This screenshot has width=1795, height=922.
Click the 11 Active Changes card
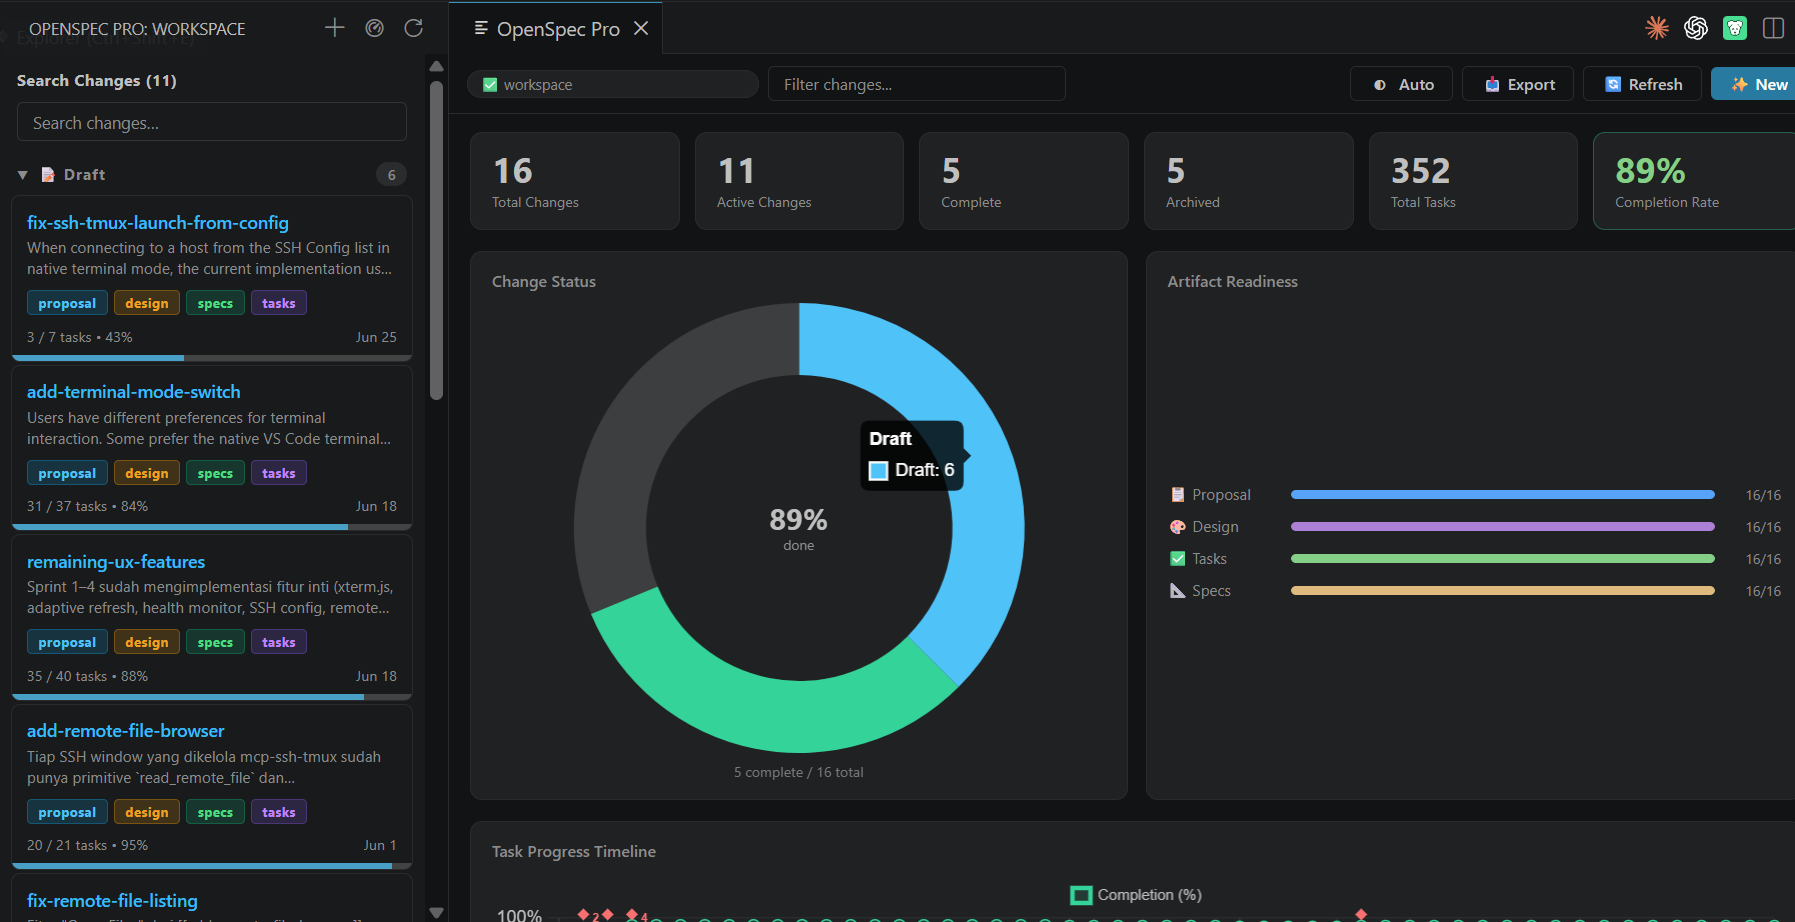[x=799, y=181]
